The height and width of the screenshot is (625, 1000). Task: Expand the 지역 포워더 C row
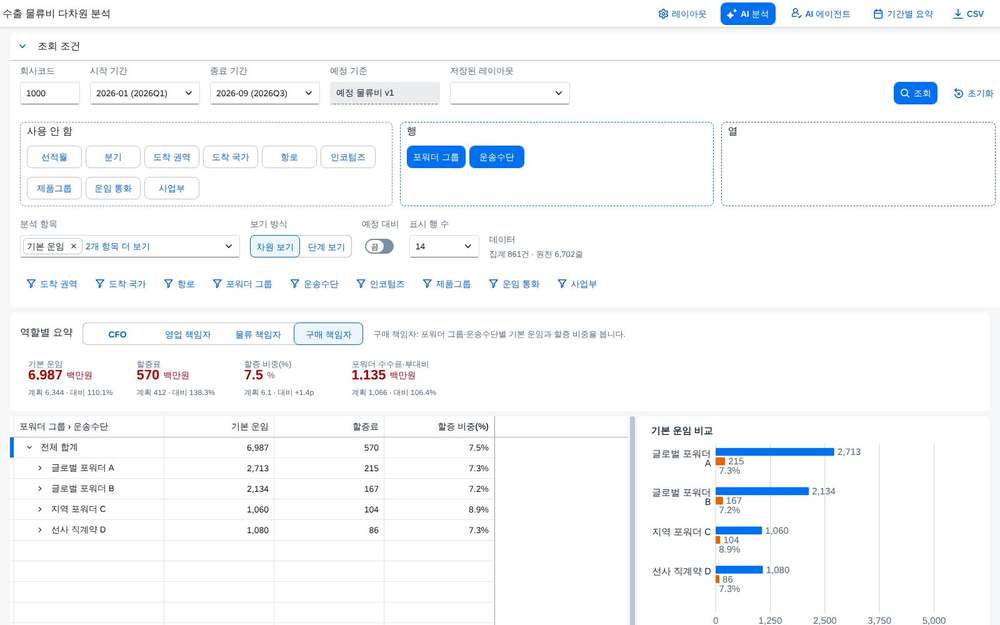coord(40,509)
